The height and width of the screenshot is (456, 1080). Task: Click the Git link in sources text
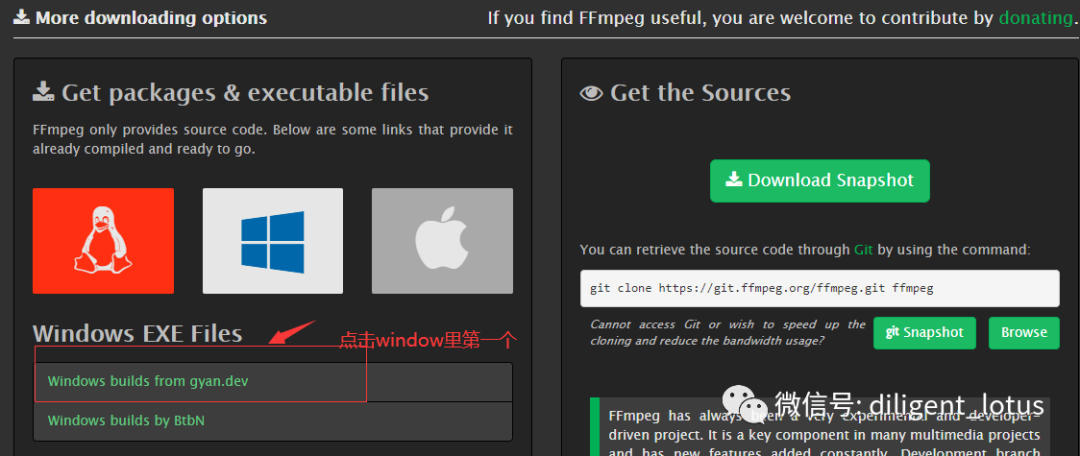(863, 249)
